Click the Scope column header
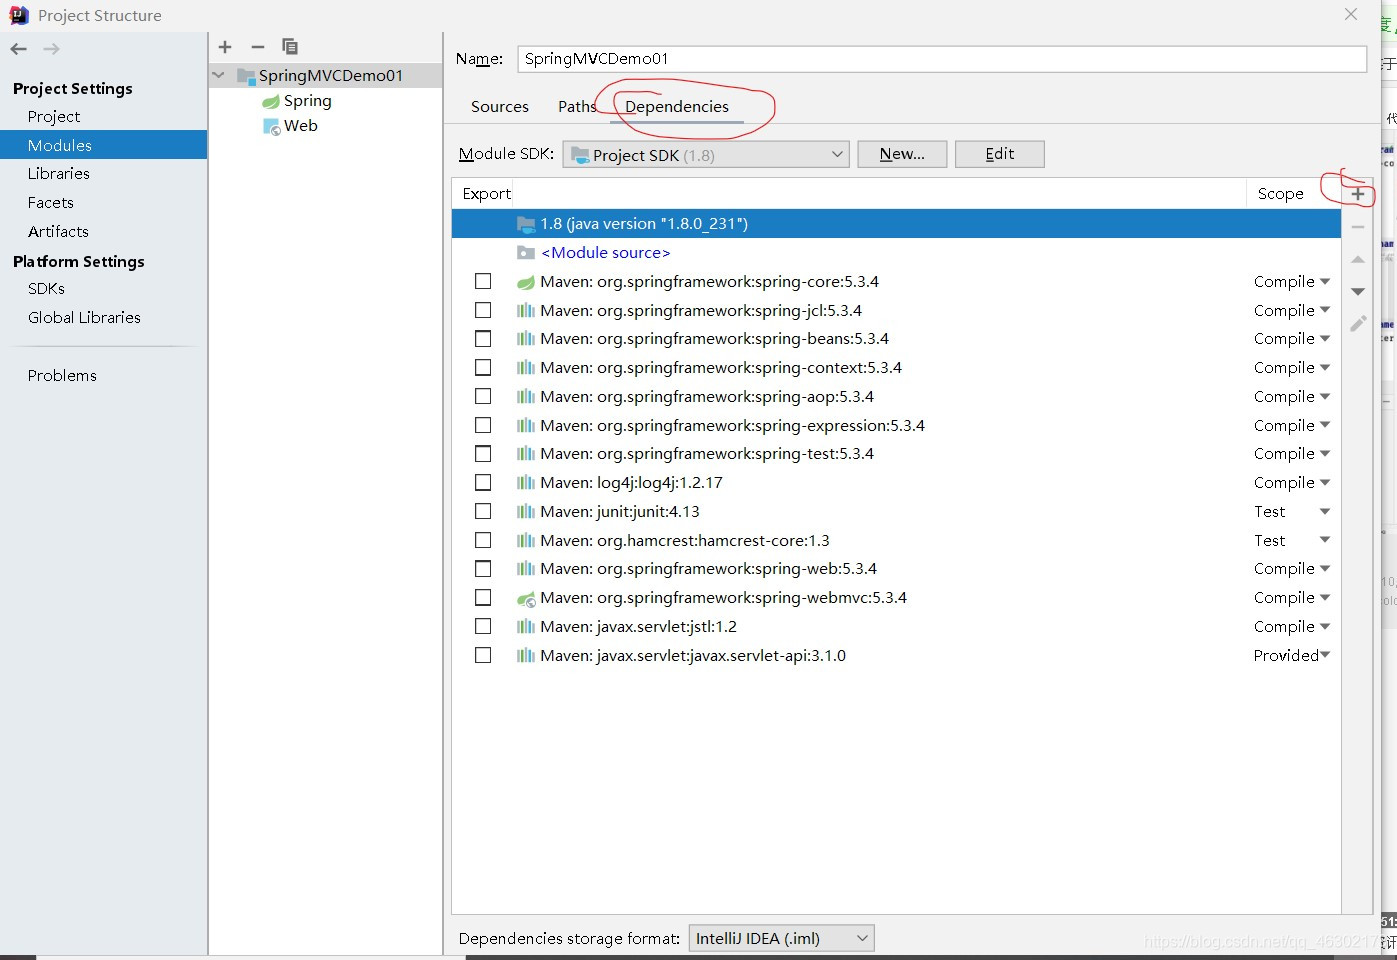 [1281, 194]
